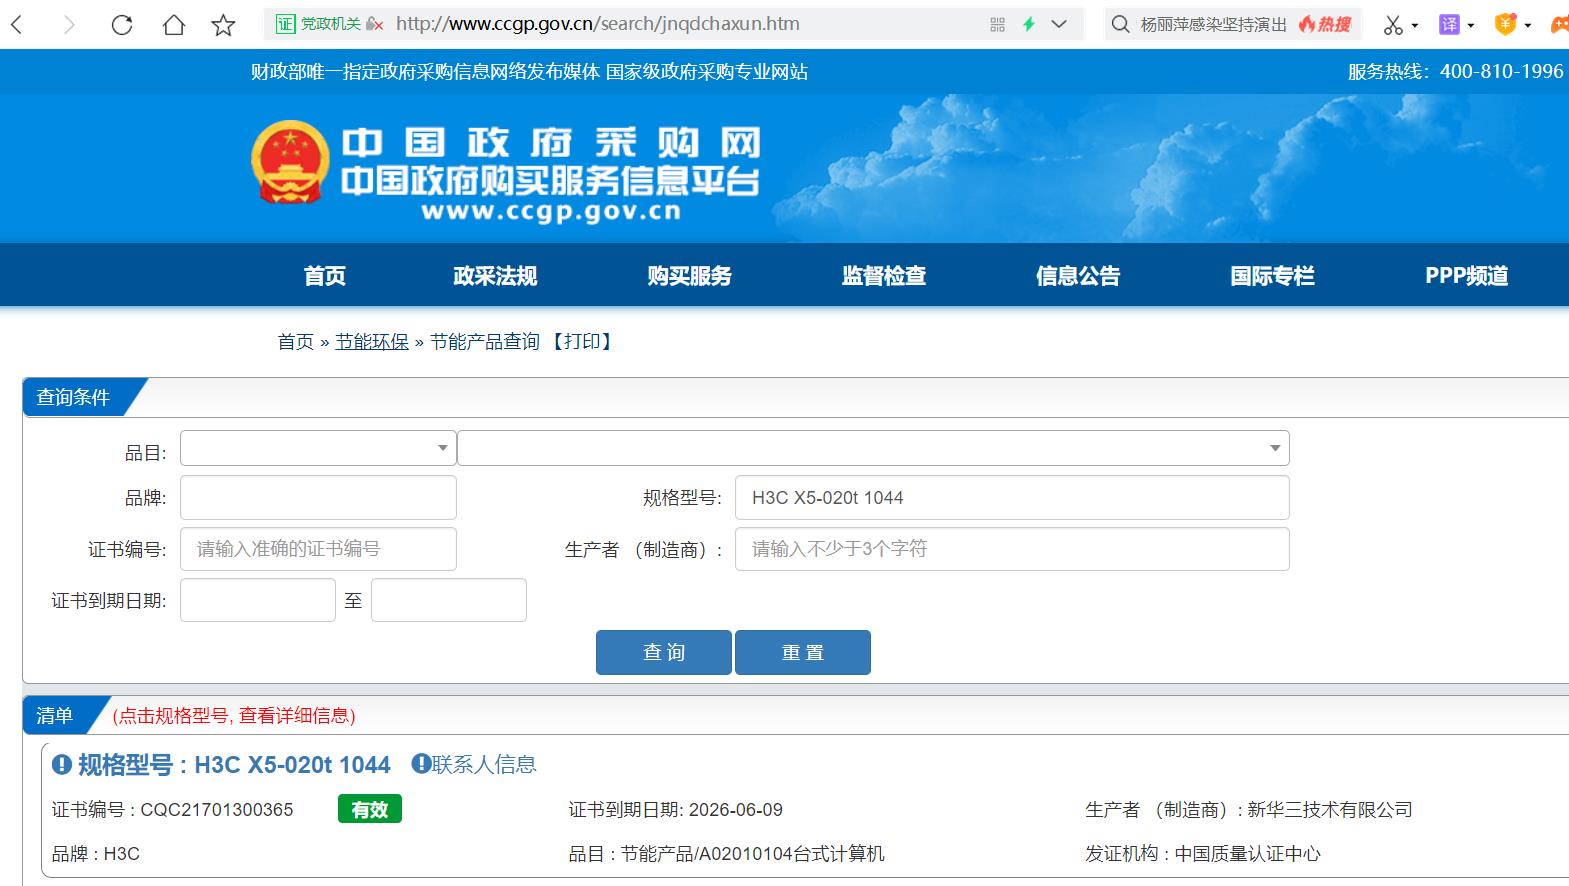The image size is (1569, 886).
Task: Open the 规格型号：H3C X5-020t 1044 result title
Action: (x=234, y=765)
